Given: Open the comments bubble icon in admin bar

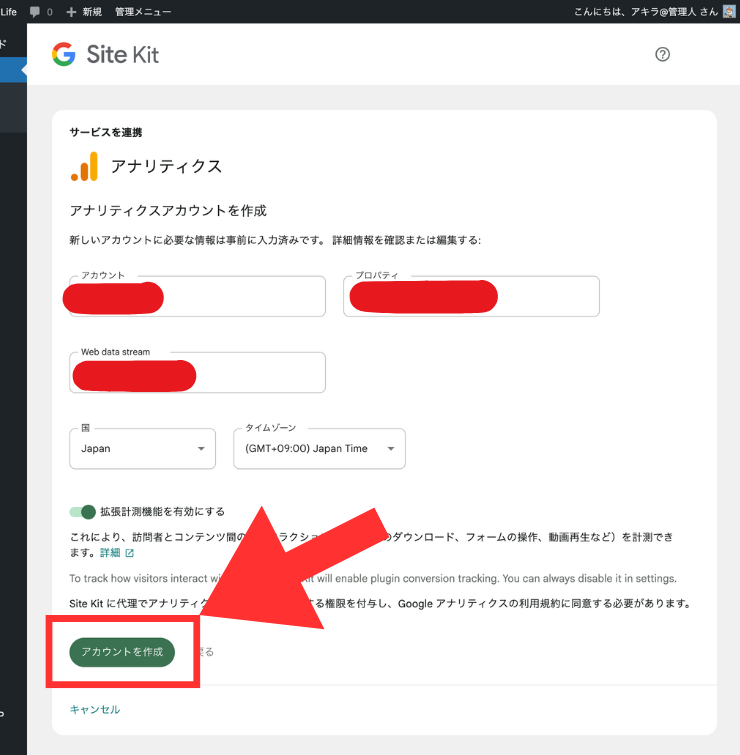Looking at the screenshot, I should coord(35,12).
